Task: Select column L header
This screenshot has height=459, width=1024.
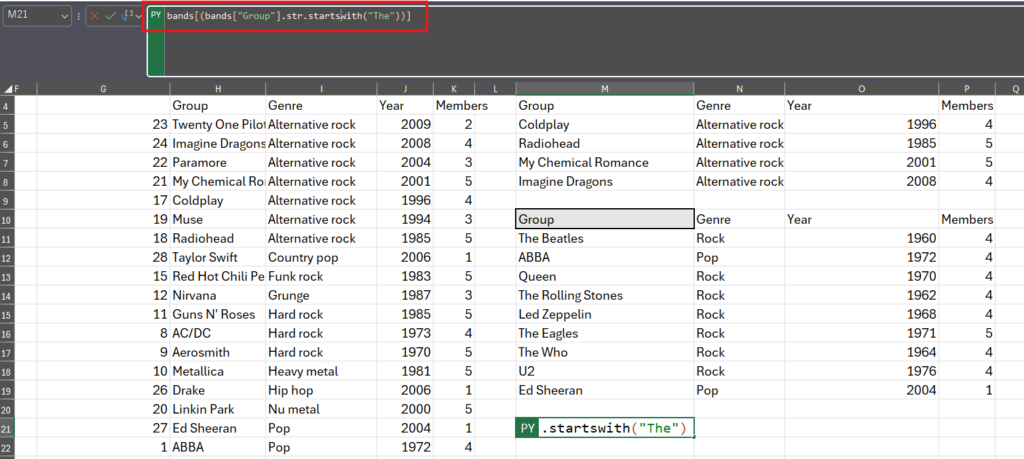Action: point(495,88)
